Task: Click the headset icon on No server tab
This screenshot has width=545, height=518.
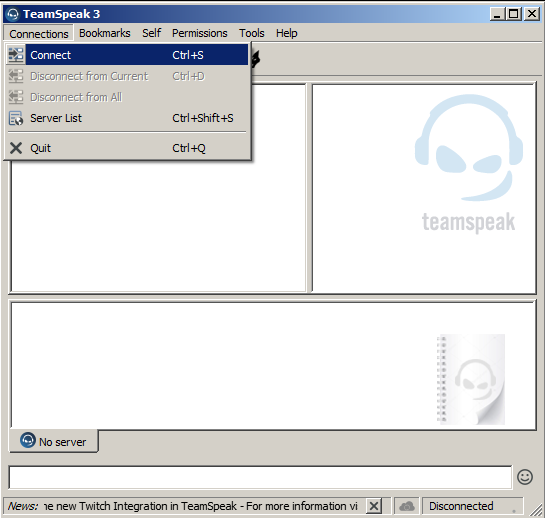Action: 28,440
